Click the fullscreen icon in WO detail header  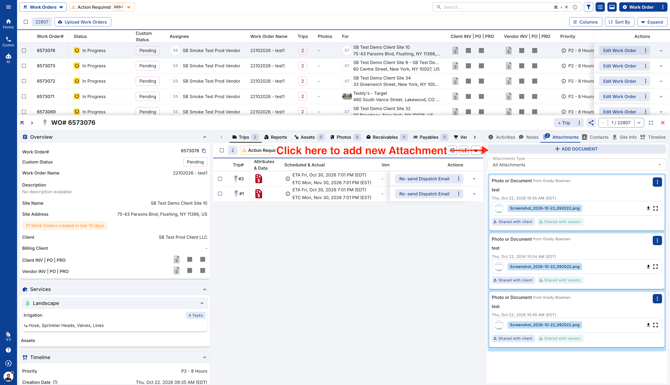tap(651, 123)
